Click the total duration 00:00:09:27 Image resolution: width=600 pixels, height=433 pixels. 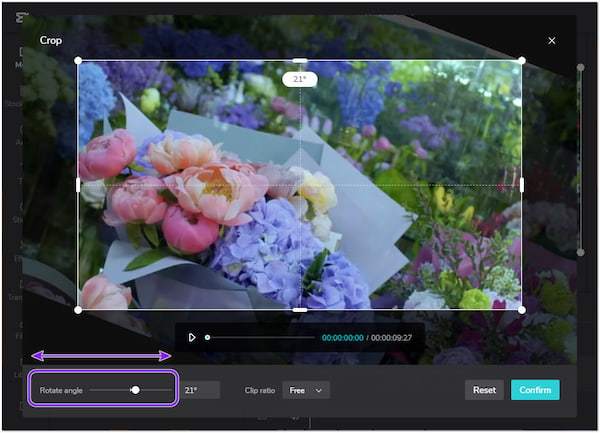point(391,337)
